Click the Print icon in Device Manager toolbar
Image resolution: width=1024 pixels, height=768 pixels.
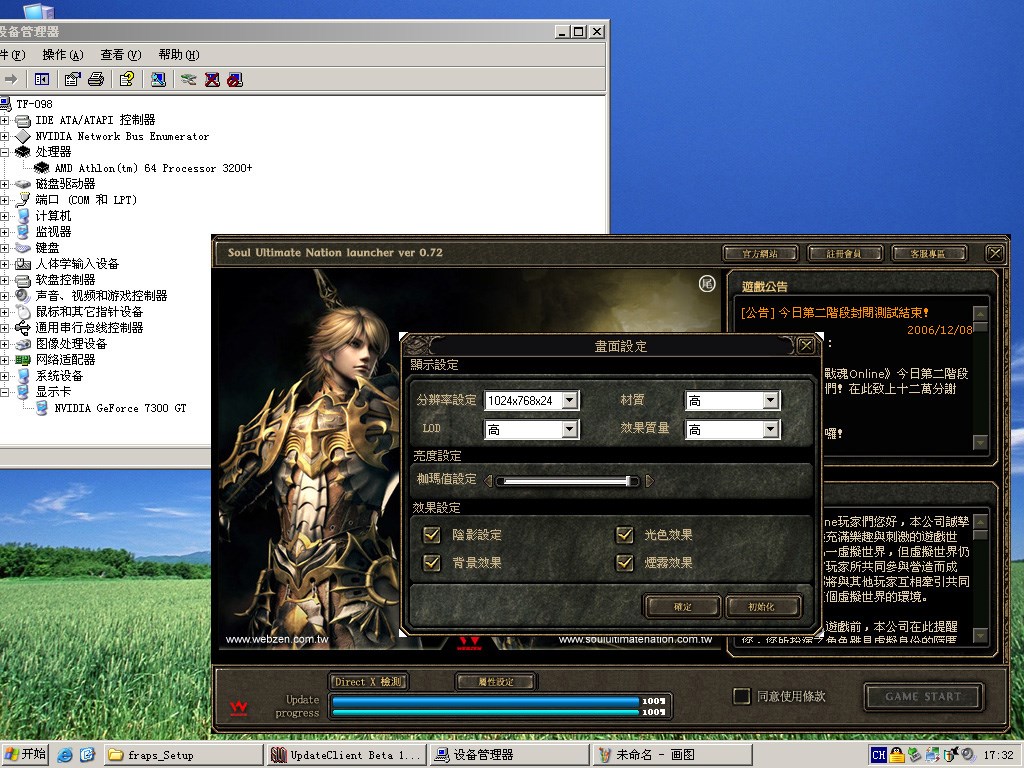[96, 80]
